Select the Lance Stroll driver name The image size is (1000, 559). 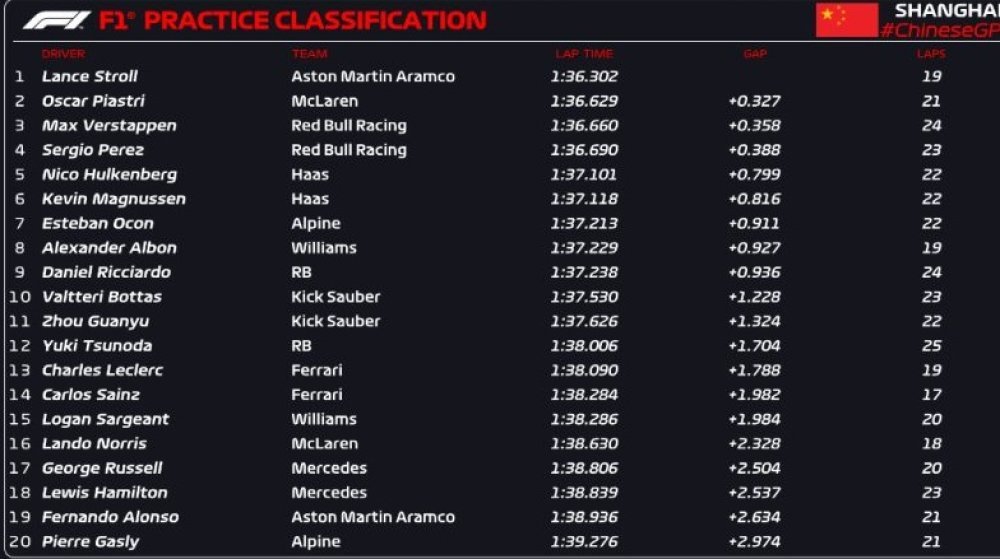pyautogui.click(x=90, y=76)
